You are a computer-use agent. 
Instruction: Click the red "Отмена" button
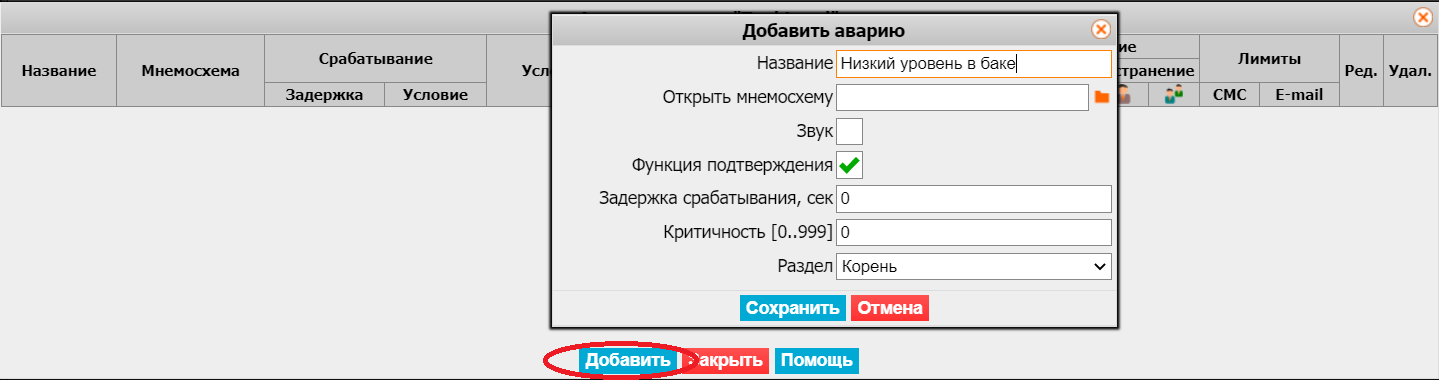pos(890,308)
